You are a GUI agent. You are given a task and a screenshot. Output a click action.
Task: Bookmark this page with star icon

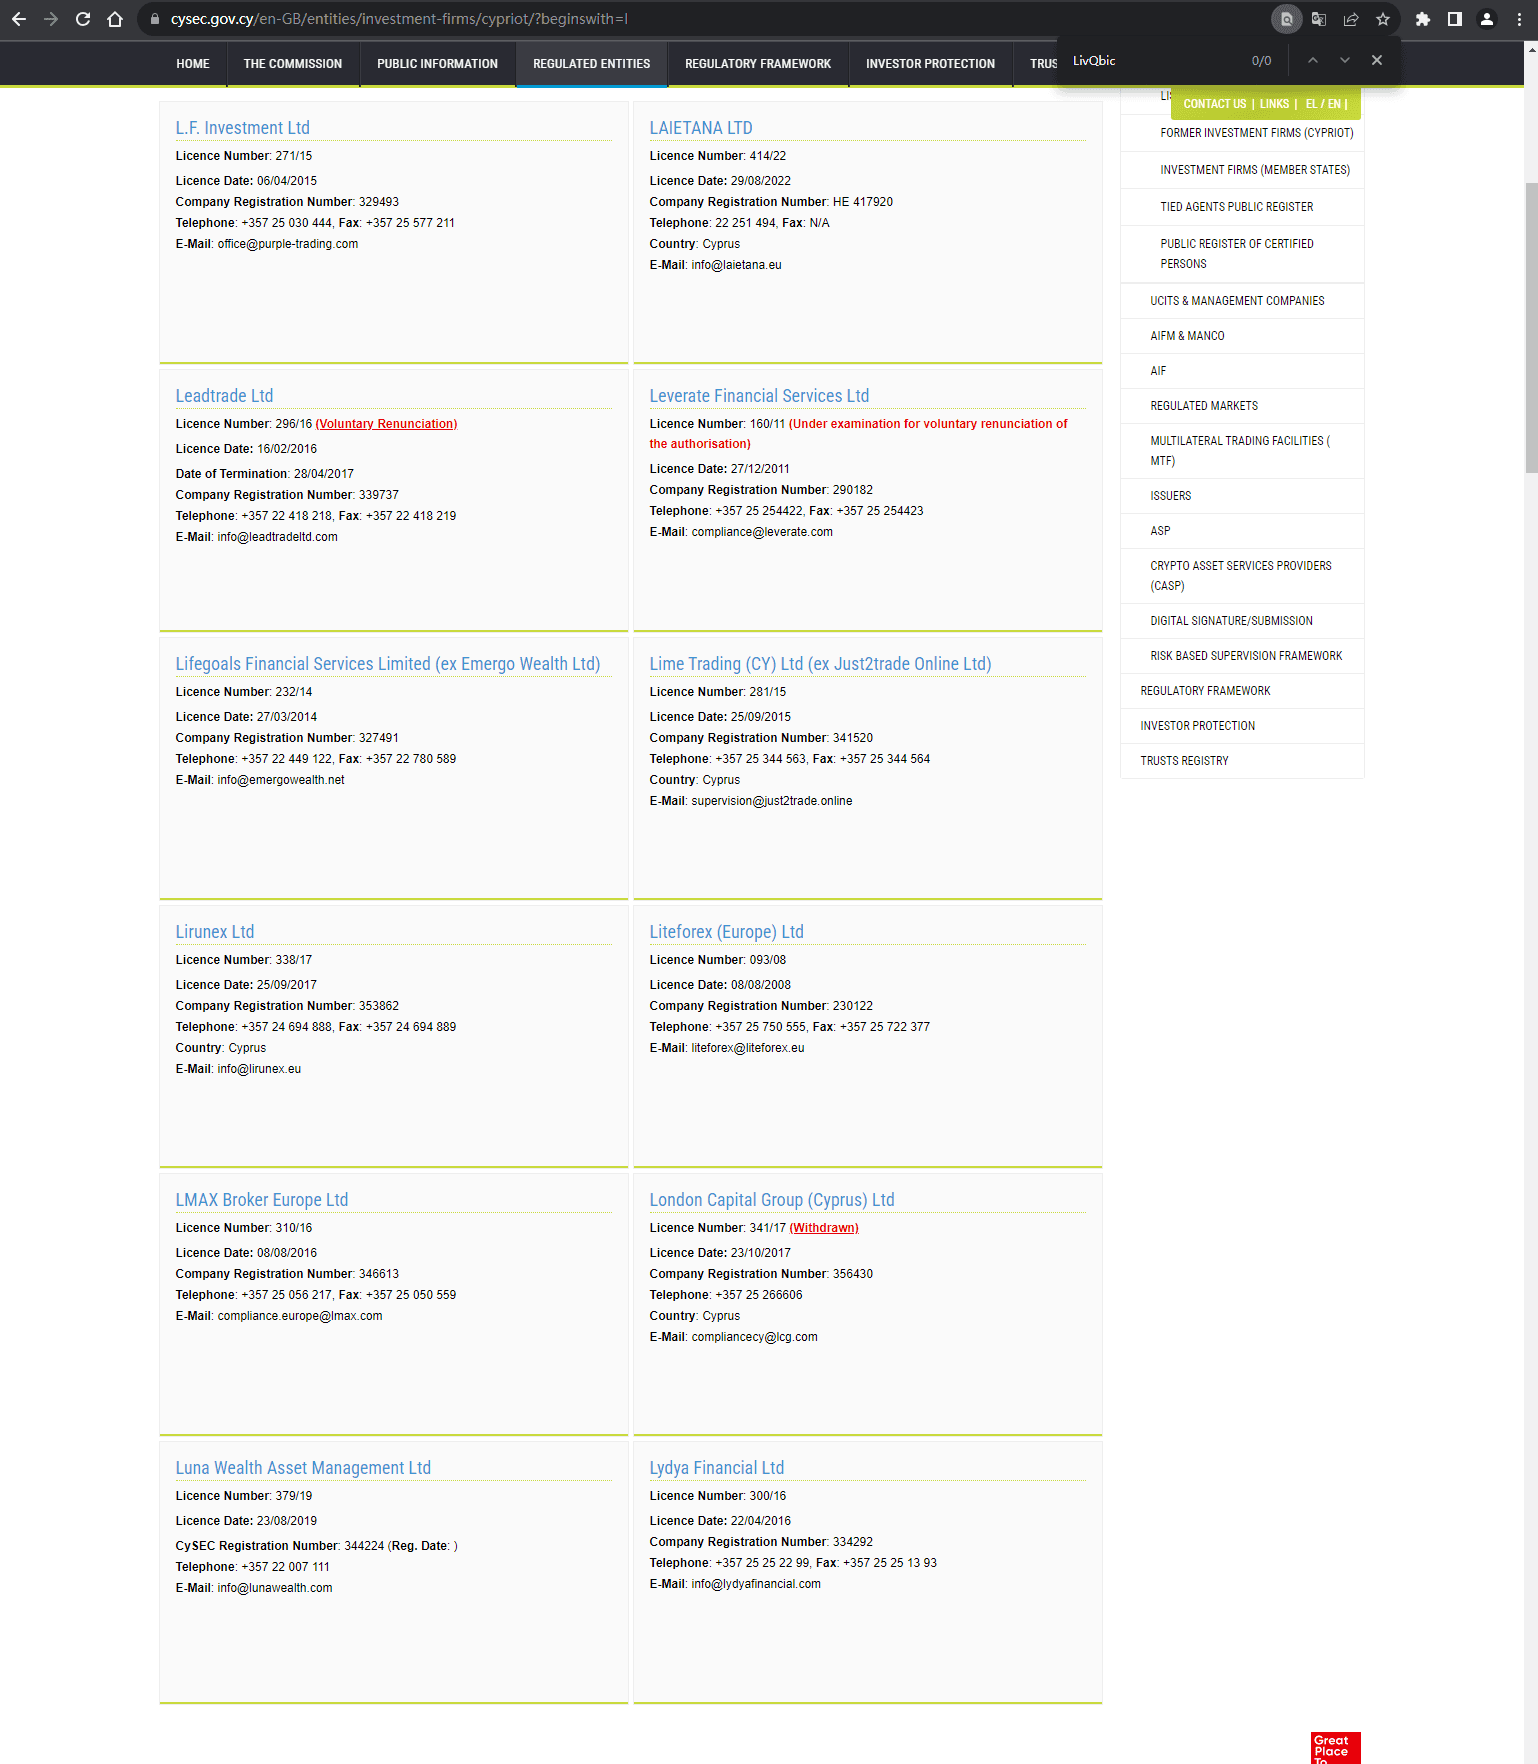1383,19
